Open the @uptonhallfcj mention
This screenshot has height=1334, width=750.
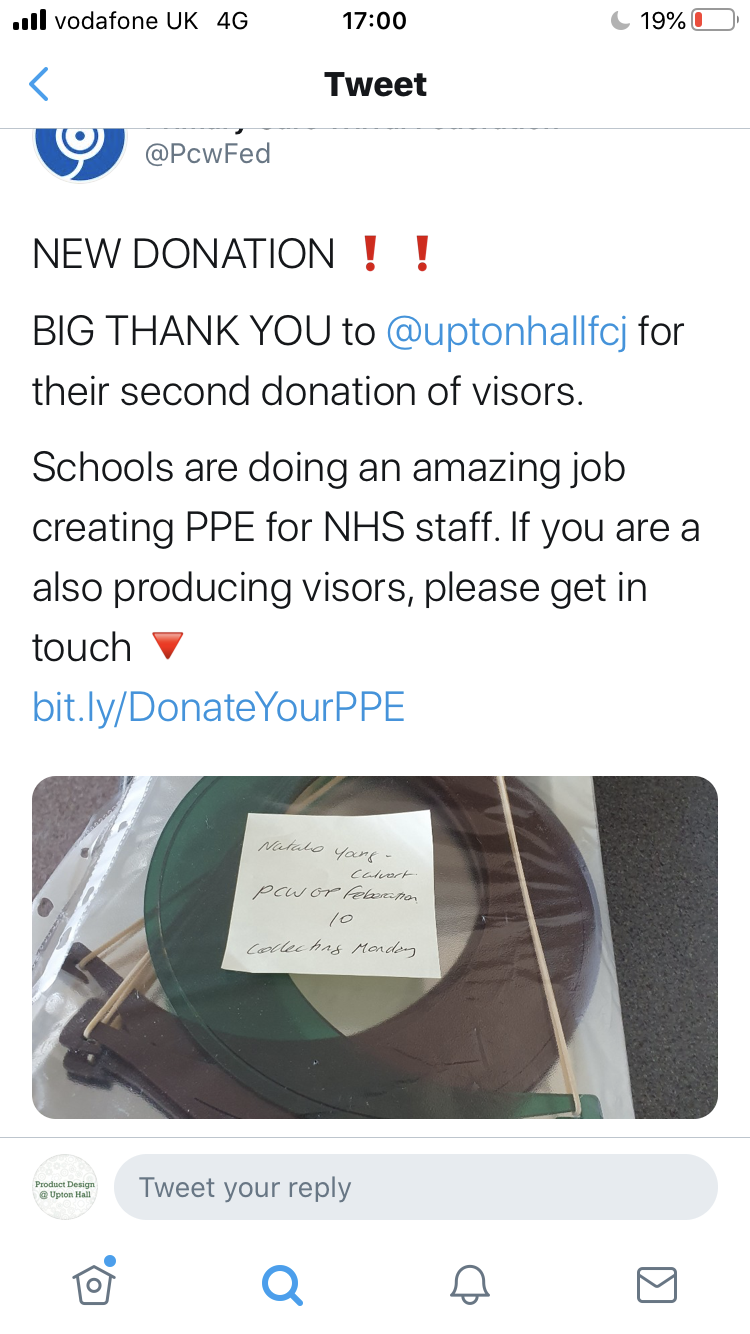[507, 332]
